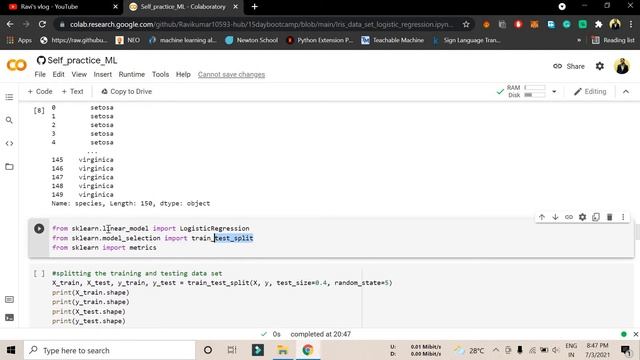Open the Edit menu
Screen dimensions: 640x360
point(58,74)
